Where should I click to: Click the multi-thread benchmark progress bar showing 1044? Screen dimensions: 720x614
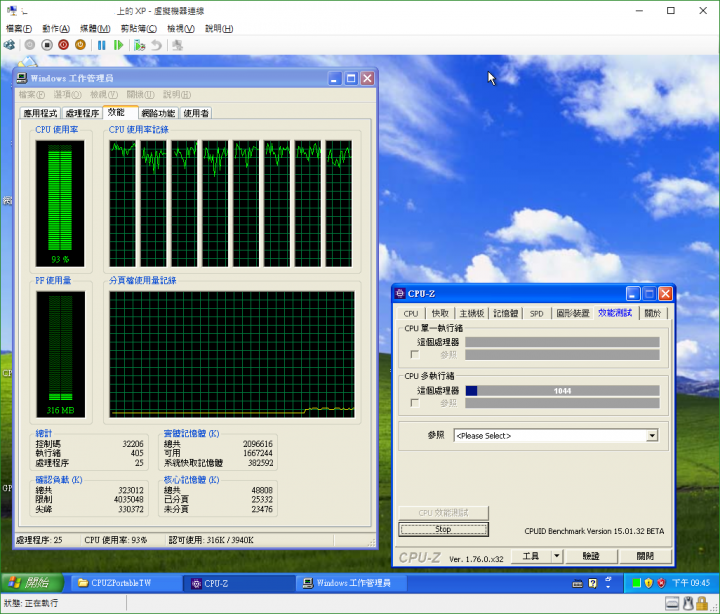[562, 391]
